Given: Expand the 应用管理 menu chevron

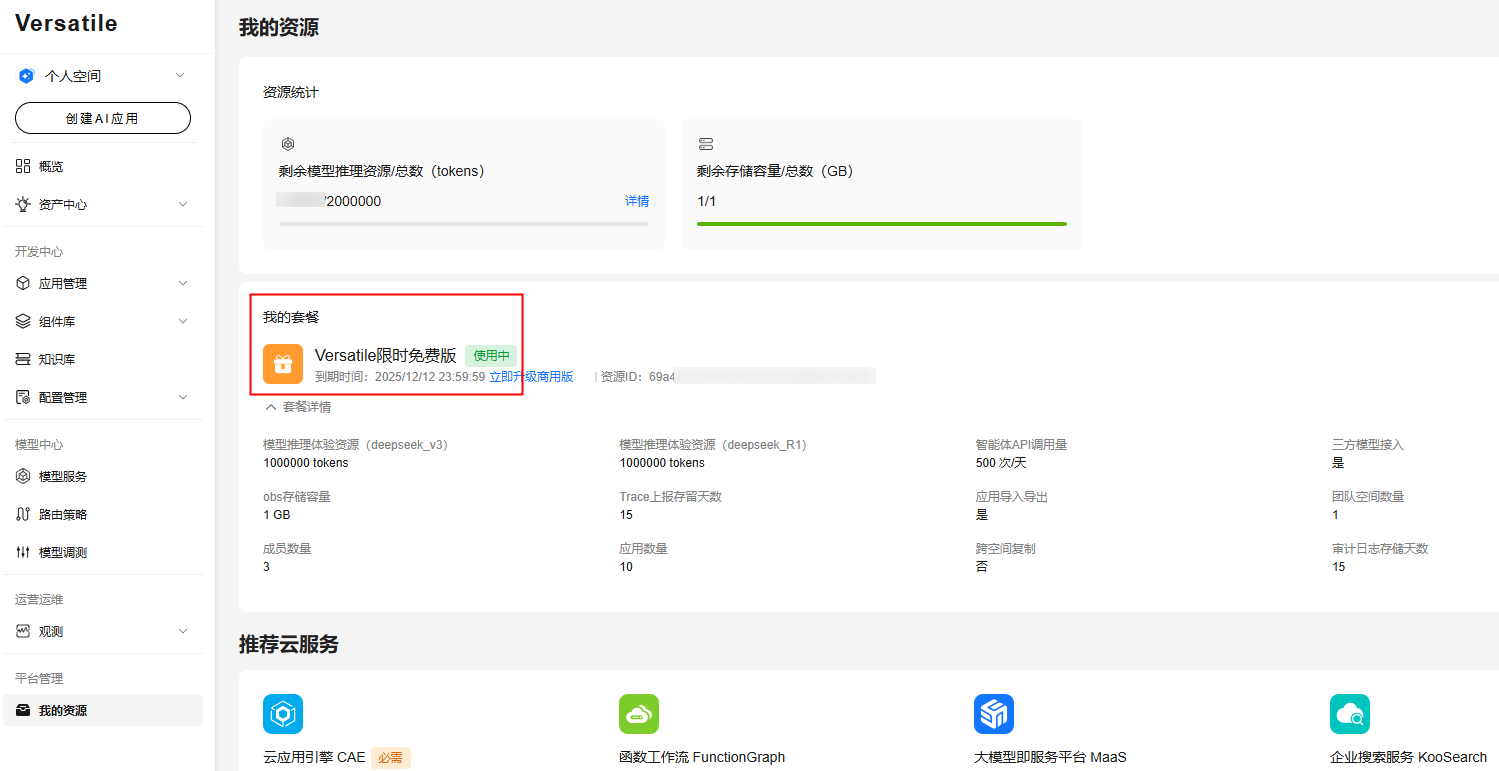Looking at the screenshot, I should point(183,284).
